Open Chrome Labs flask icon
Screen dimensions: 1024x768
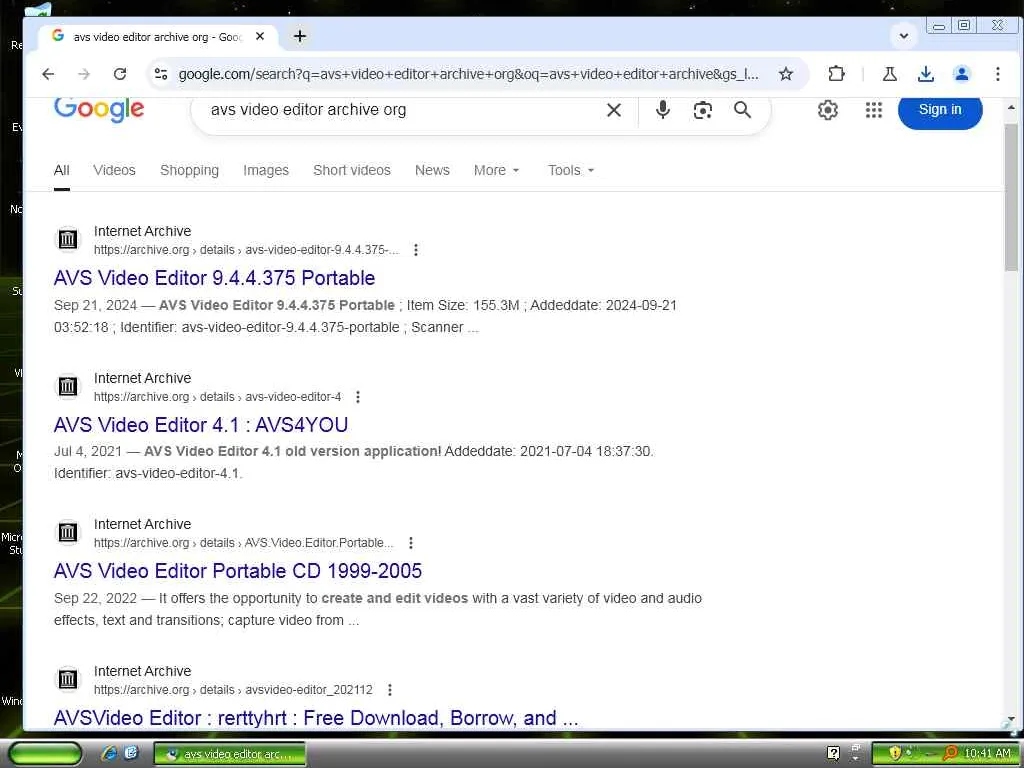tap(889, 74)
